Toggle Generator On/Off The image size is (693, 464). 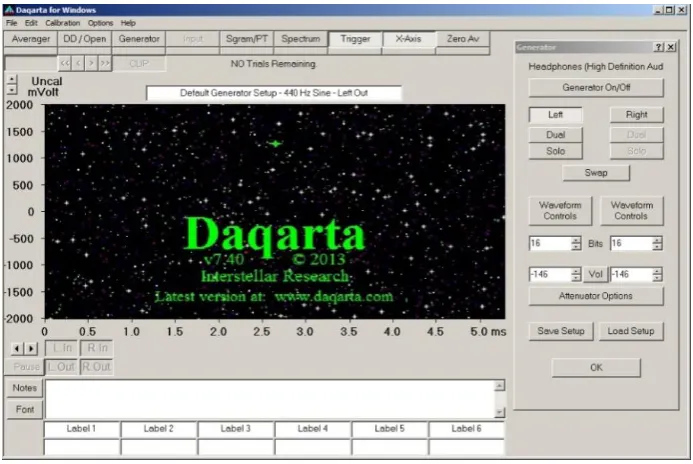[596, 87]
